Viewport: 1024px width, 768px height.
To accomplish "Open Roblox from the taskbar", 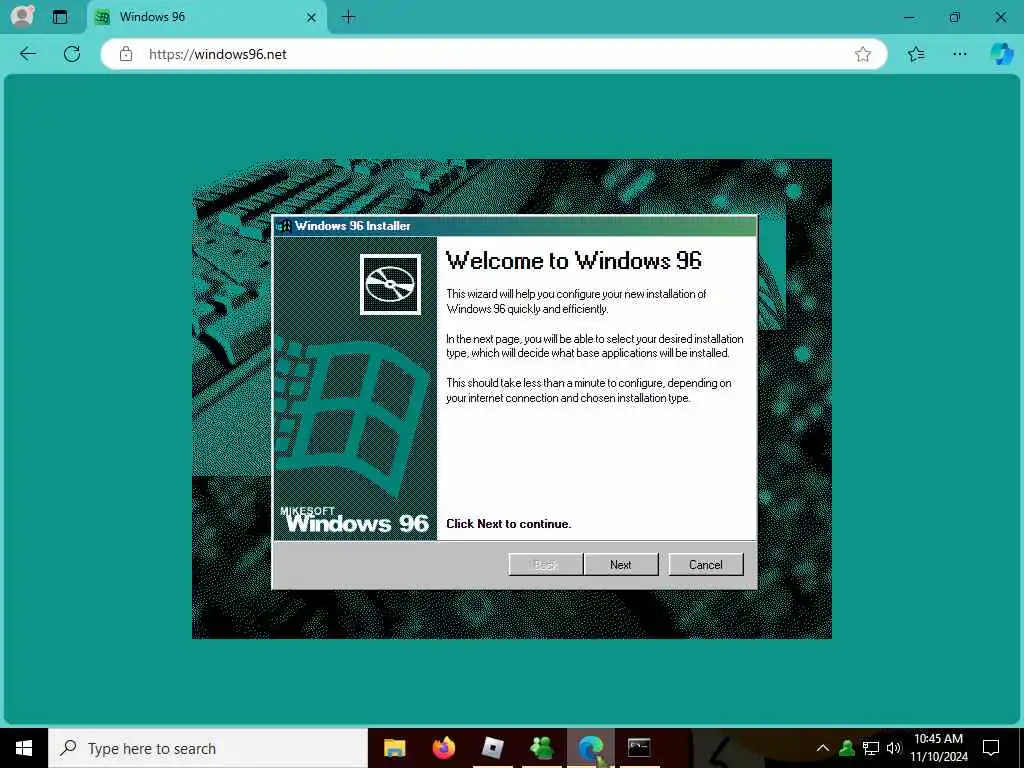I will 492,748.
